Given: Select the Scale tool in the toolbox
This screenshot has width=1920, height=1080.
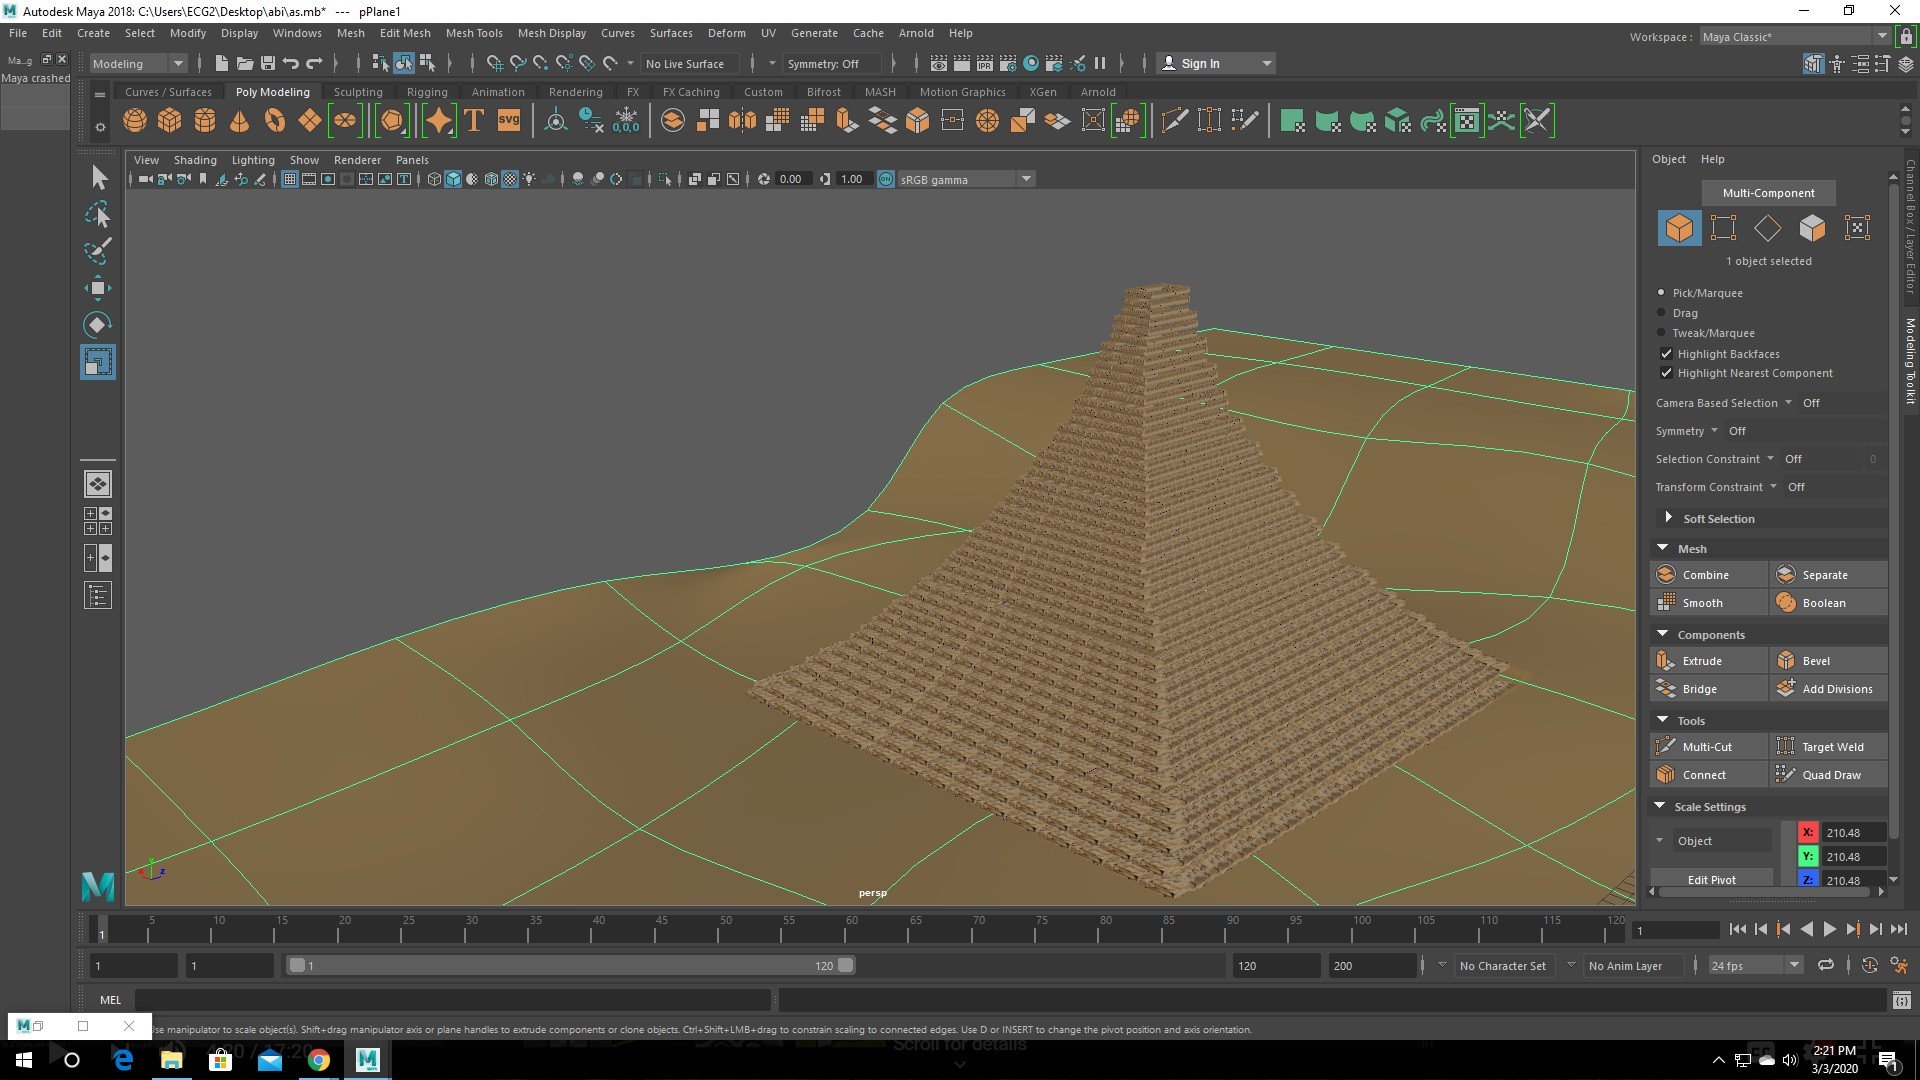Looking at the screenshot, I should 97,361.
